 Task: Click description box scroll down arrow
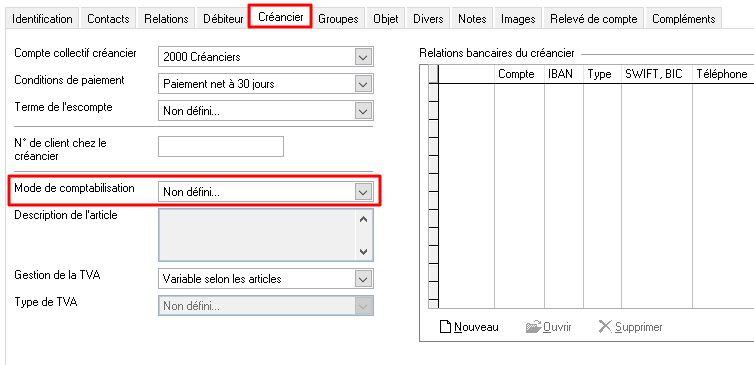click(x=364, y=251)
